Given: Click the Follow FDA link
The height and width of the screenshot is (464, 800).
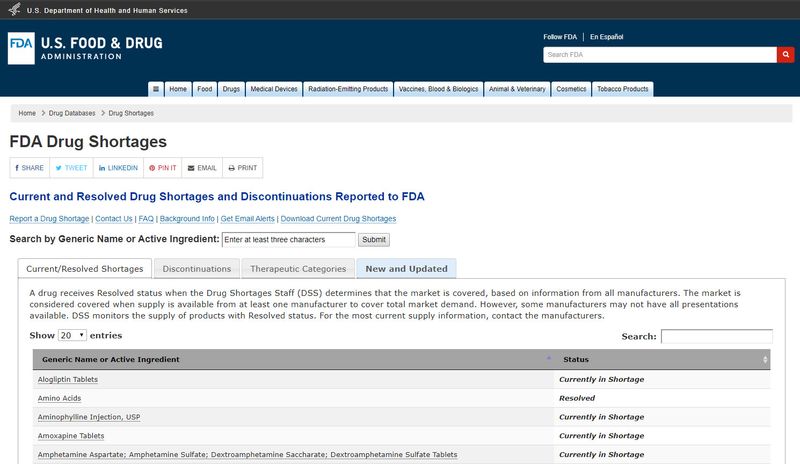Looking at the screenshot, I should pos(560,37).
